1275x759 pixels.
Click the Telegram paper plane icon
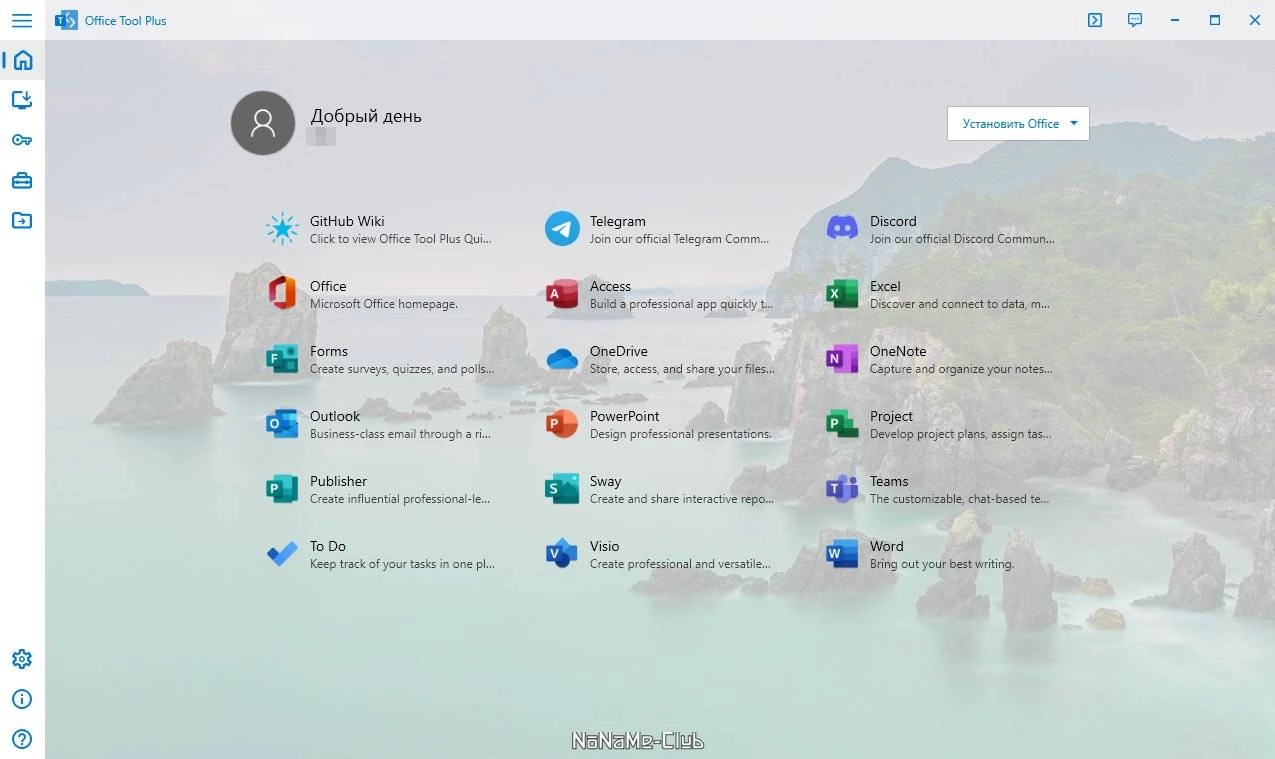point(562,229)
